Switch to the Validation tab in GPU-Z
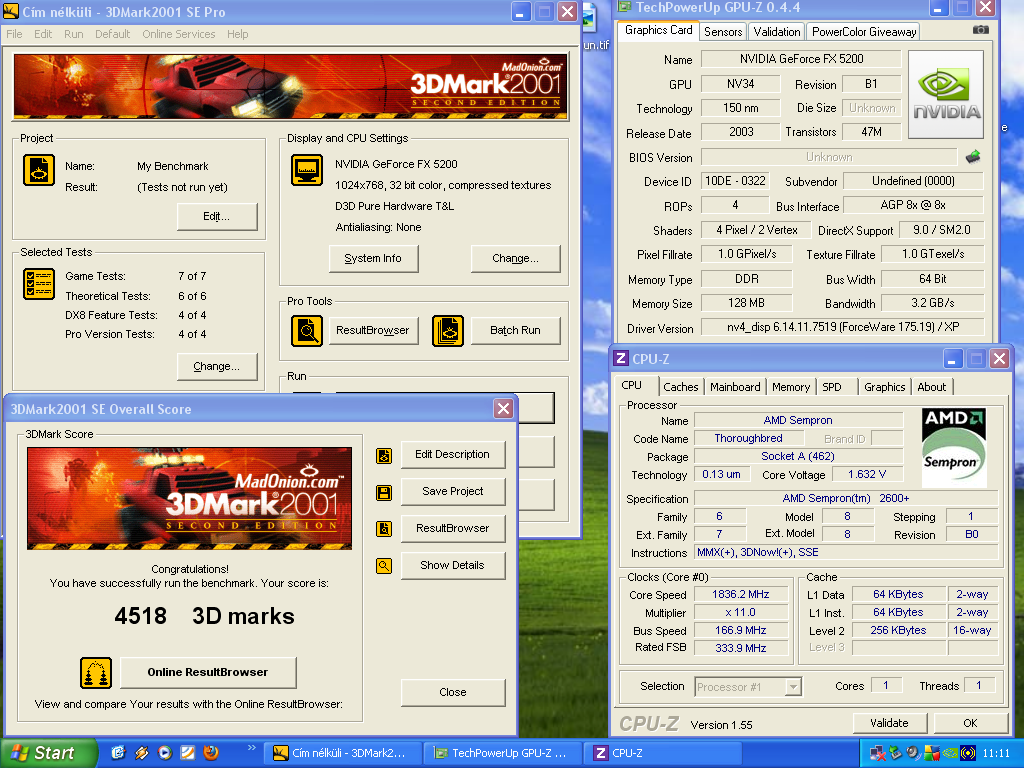This screenshot has width=1024, height=768. (x=776, y=32)
